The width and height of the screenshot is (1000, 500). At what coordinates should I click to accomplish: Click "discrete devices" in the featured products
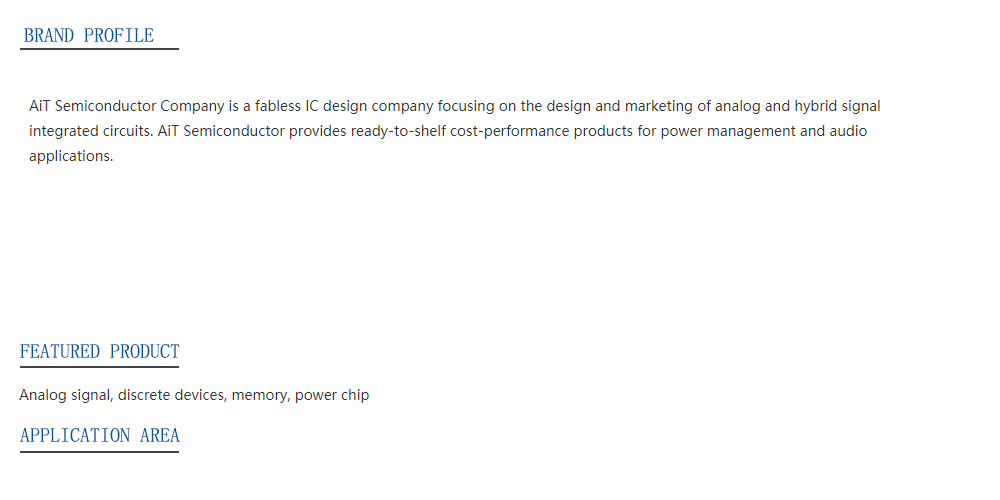pos(172,395)
